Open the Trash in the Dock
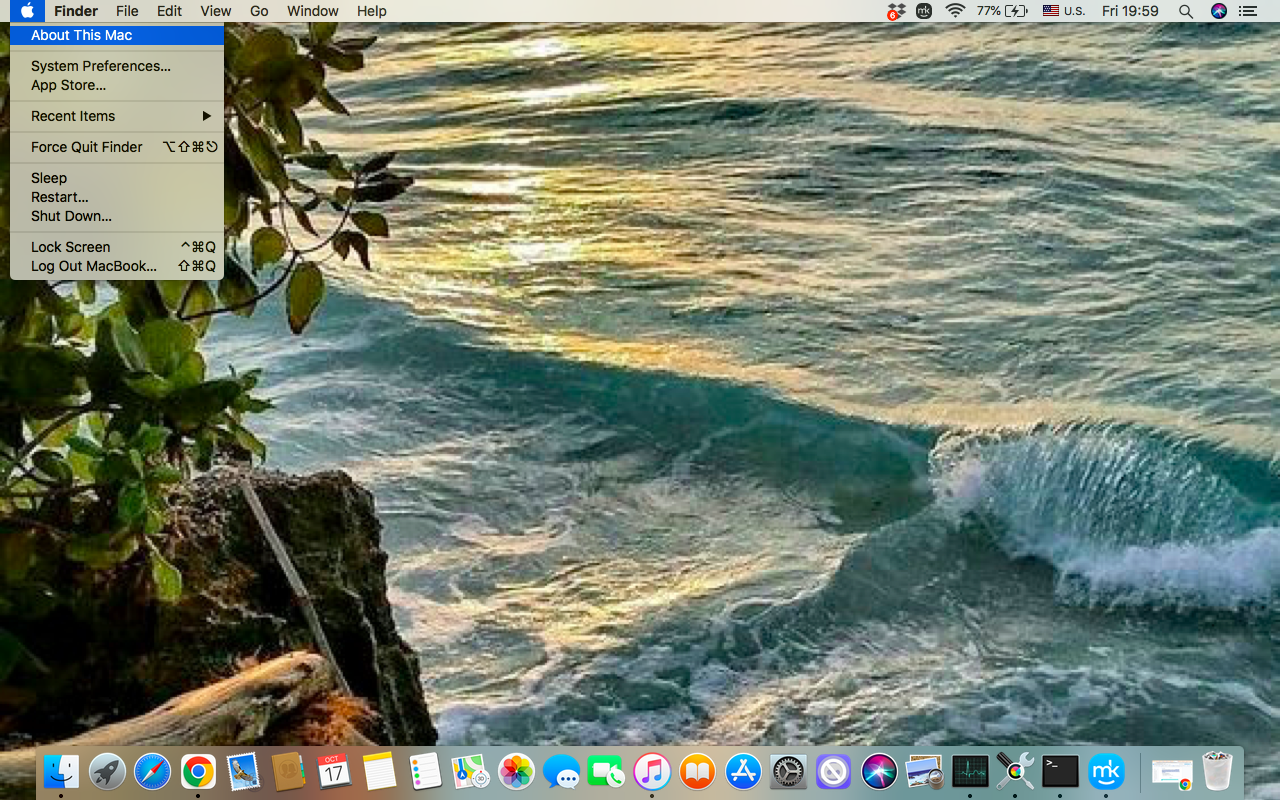Screen dimensions: 1280x800 tap(1217, 771)
